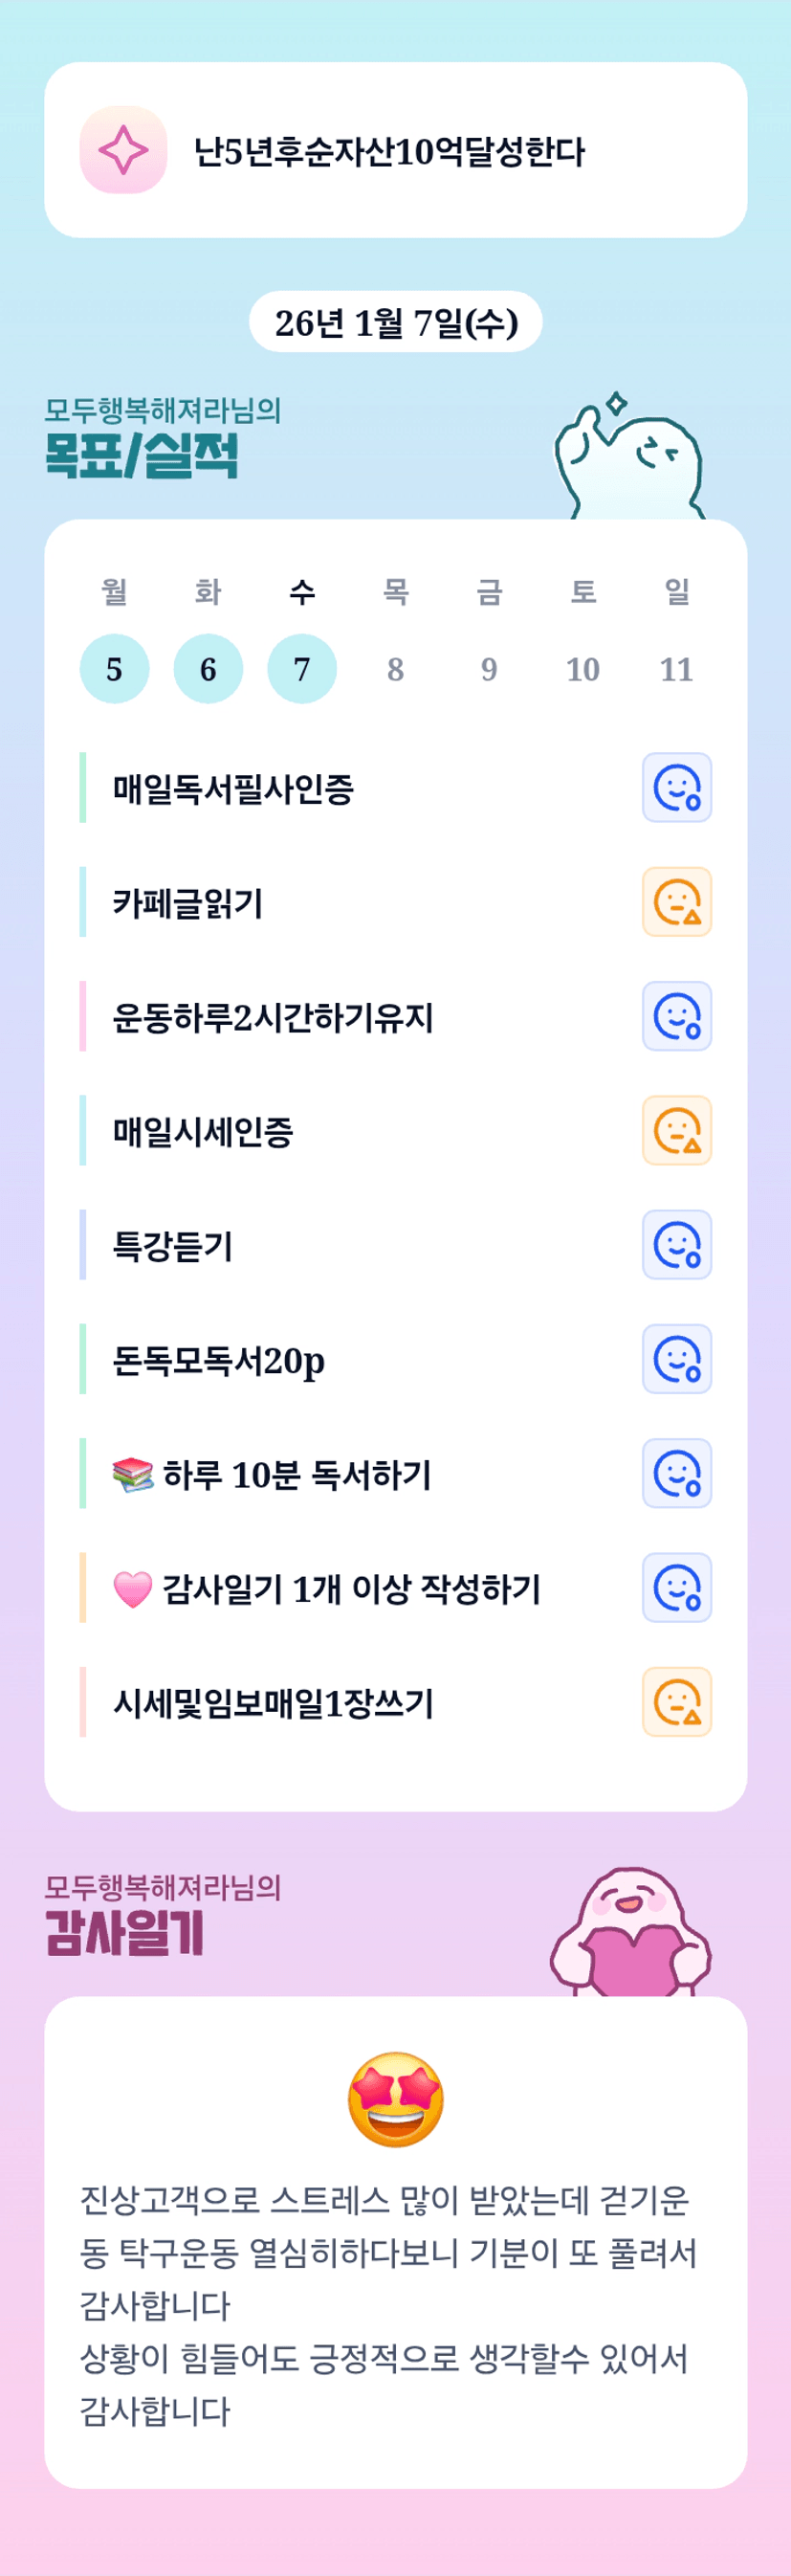Image resolution: width=791 pixels, height=2576 pixels.
Task: Click the 매일독서필사인증 goal label
Action: click(233, 789)
